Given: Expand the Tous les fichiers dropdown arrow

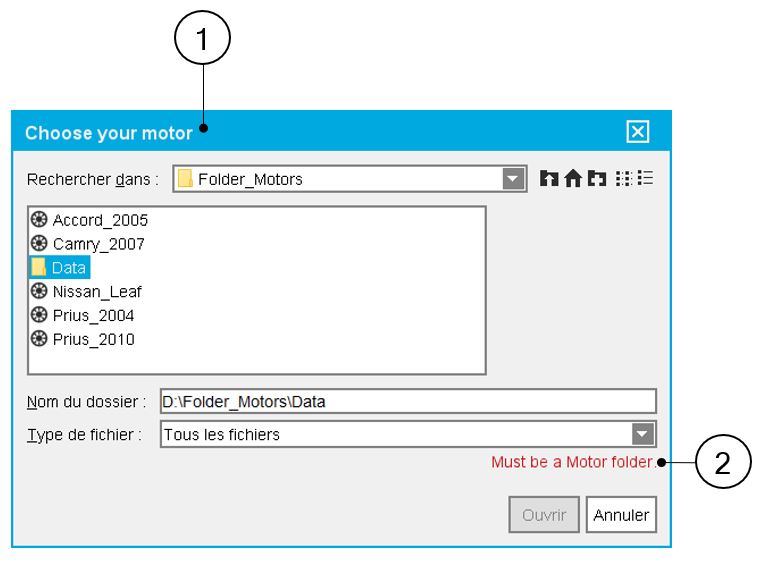Looking at the screenshot, I should click(x=643, y=434).
